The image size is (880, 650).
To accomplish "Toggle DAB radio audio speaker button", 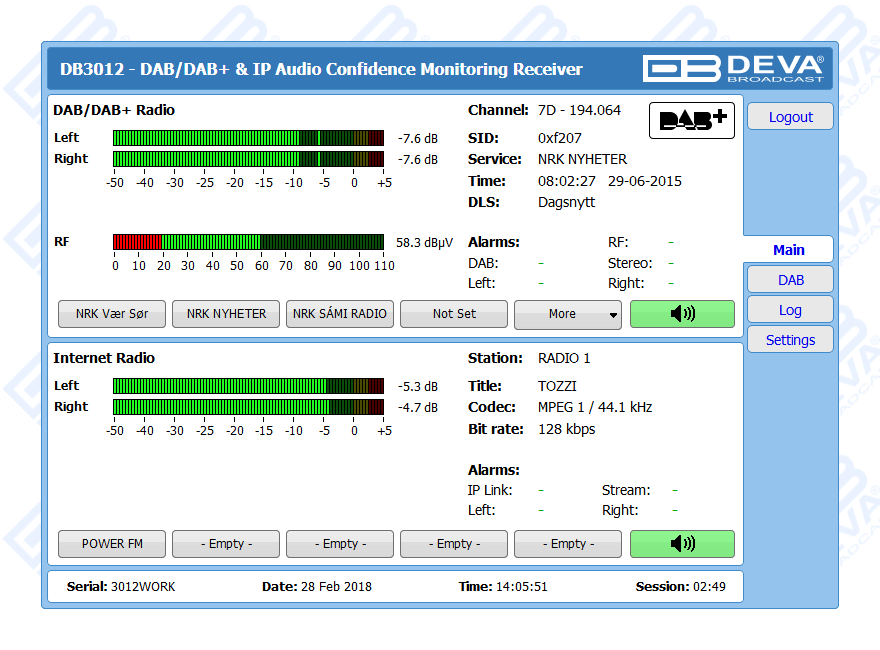I will click(682, 314).
